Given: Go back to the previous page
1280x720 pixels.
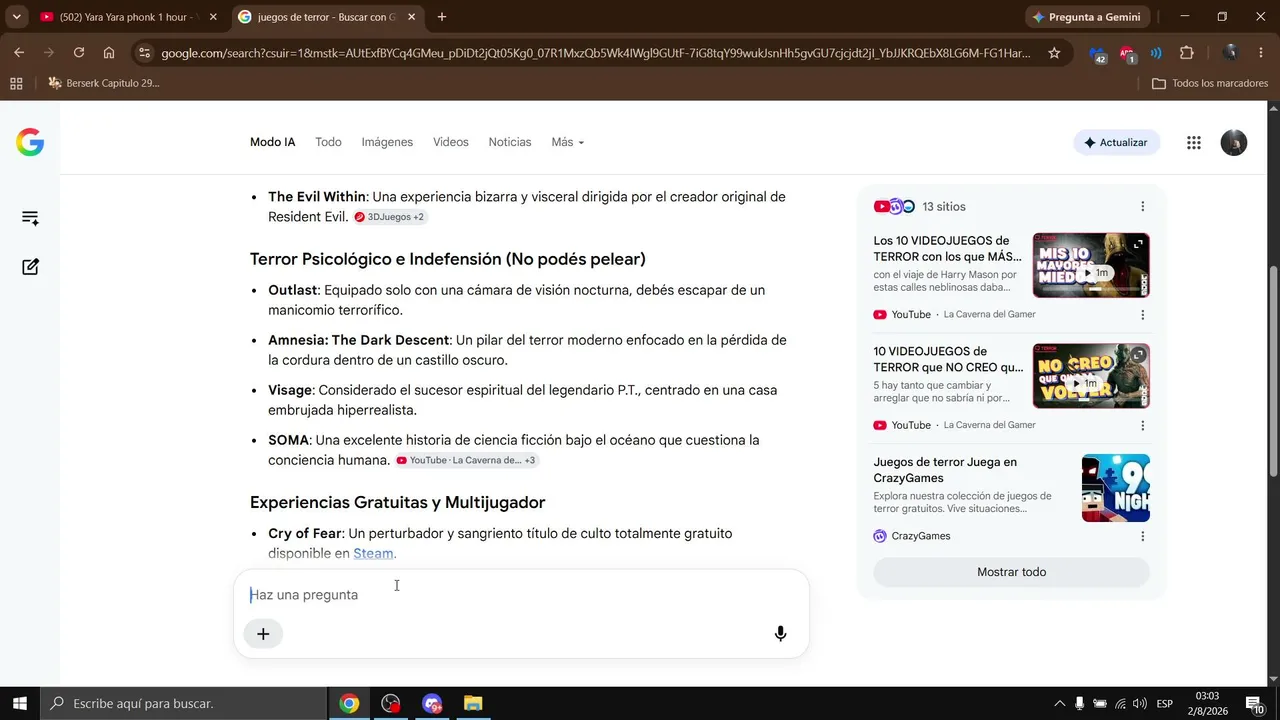Looking at the screenshot, I should [19, 53].
